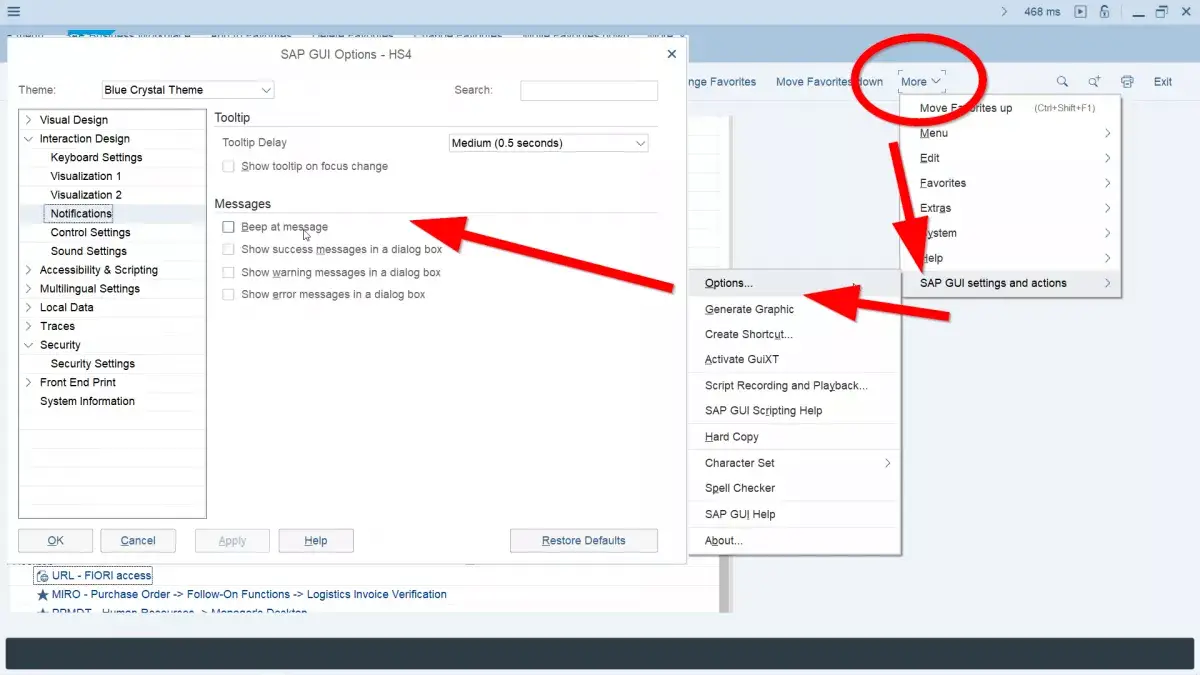Open the More dropdown in the toolbar
The height and width of the screenshot is (675, 1200).
[921, 82]
